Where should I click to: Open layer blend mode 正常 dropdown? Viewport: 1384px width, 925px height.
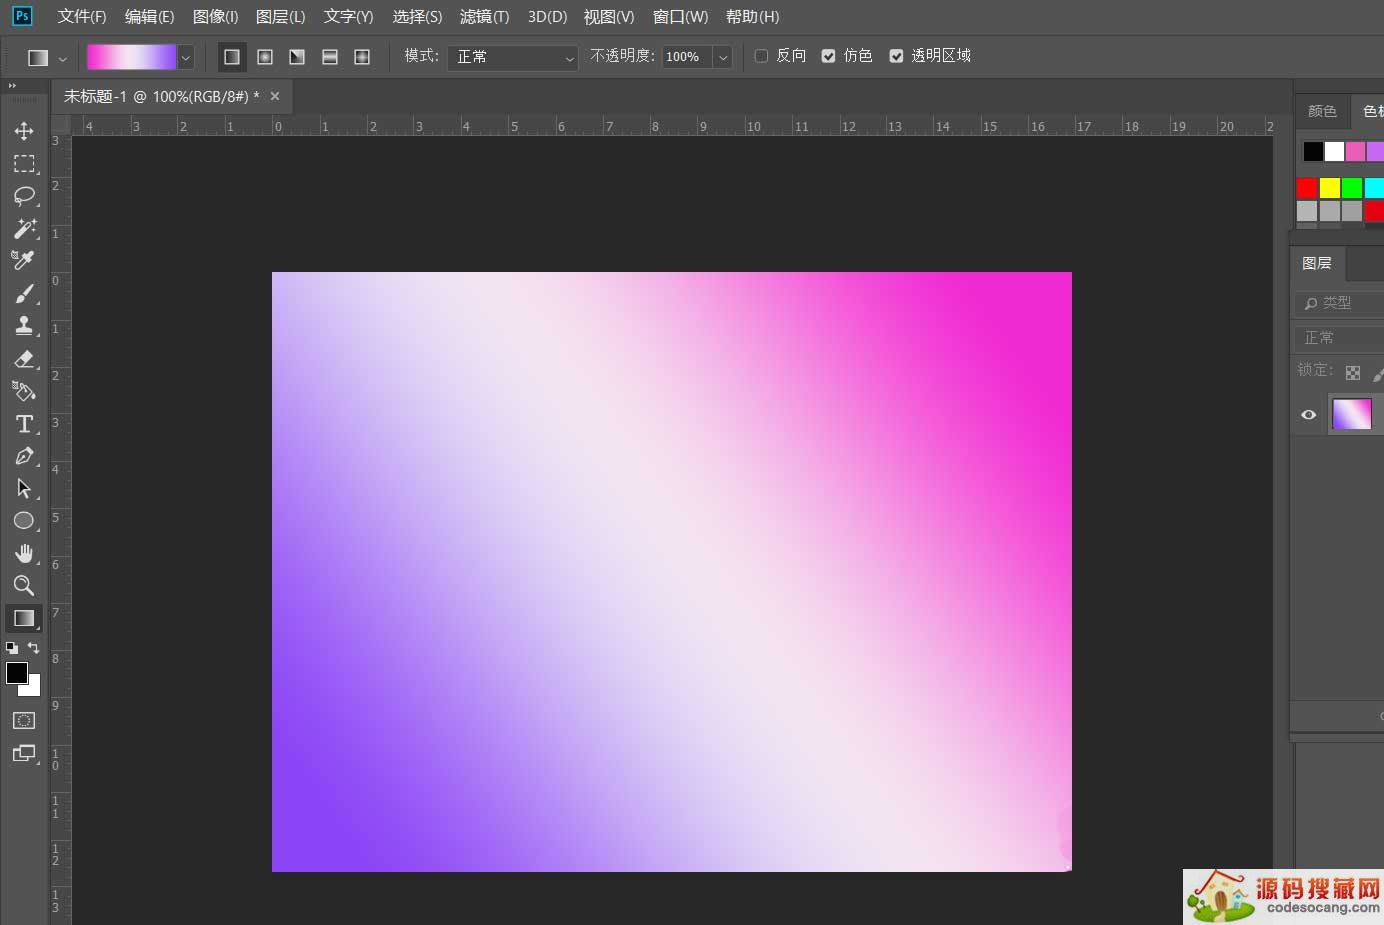tap(1338, 338)
